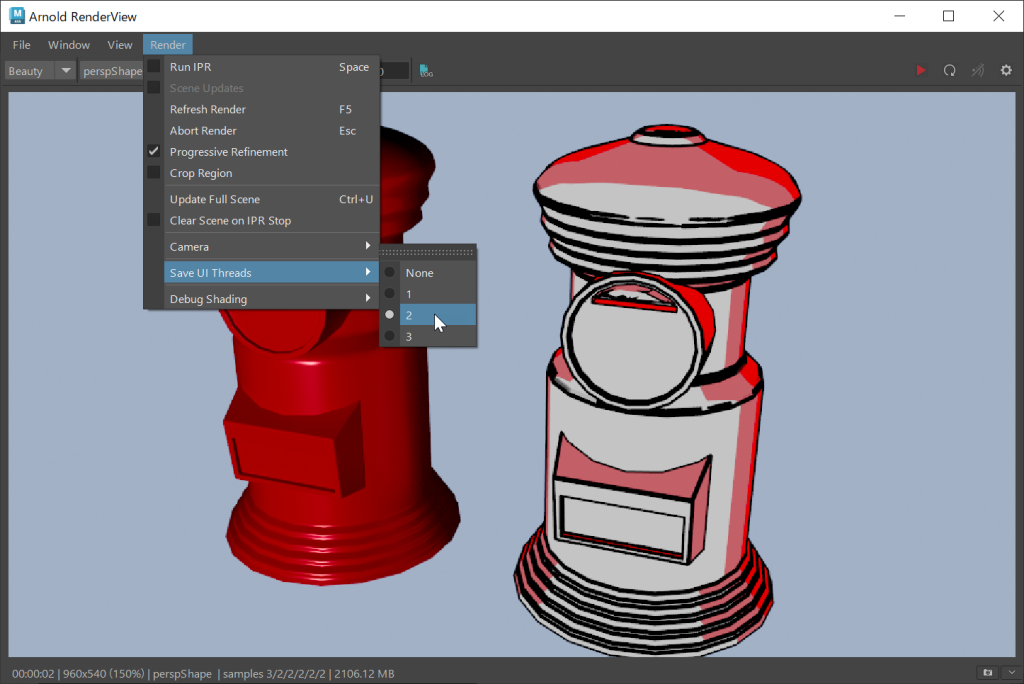Screen dimensions: 1024x684
Task: Toggle the Run IPR checkbox
Action: click(x=153, y=66)
